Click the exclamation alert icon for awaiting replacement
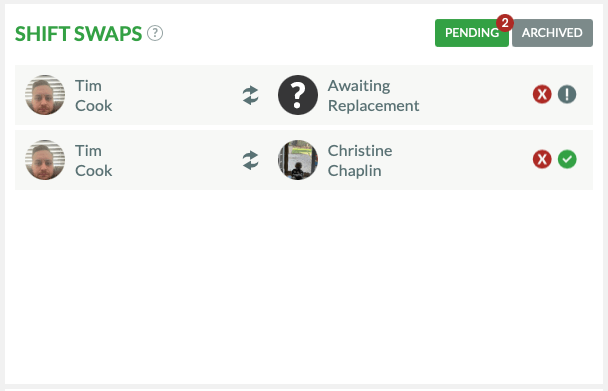The image size is (608, 391). coord(567,94)
